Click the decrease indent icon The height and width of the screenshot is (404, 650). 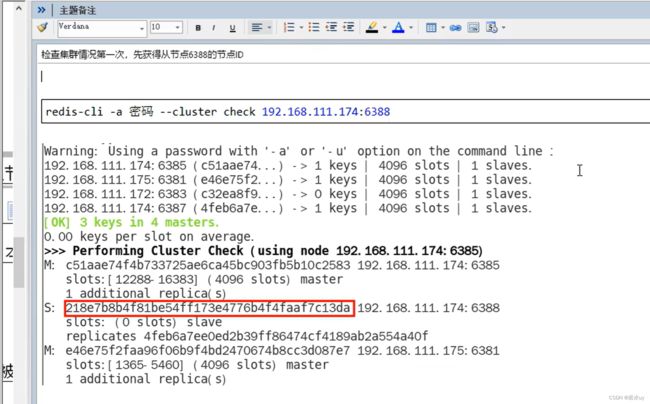coord(331,27)
